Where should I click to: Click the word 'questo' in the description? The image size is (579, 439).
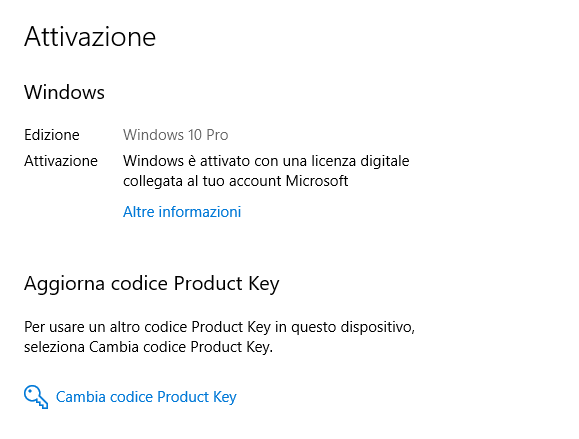tap(314, 327)
